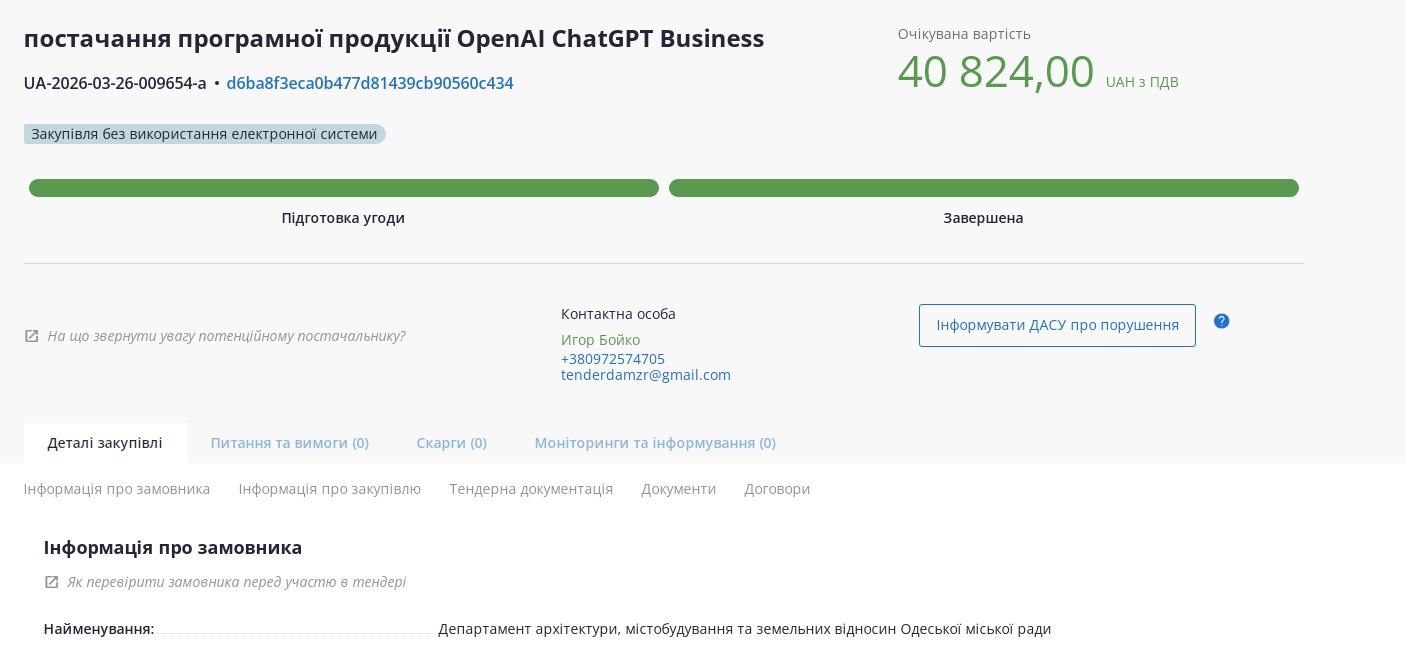Click external-link icon beside 'Як перевірити замовника'

click(x=52, y=582)
